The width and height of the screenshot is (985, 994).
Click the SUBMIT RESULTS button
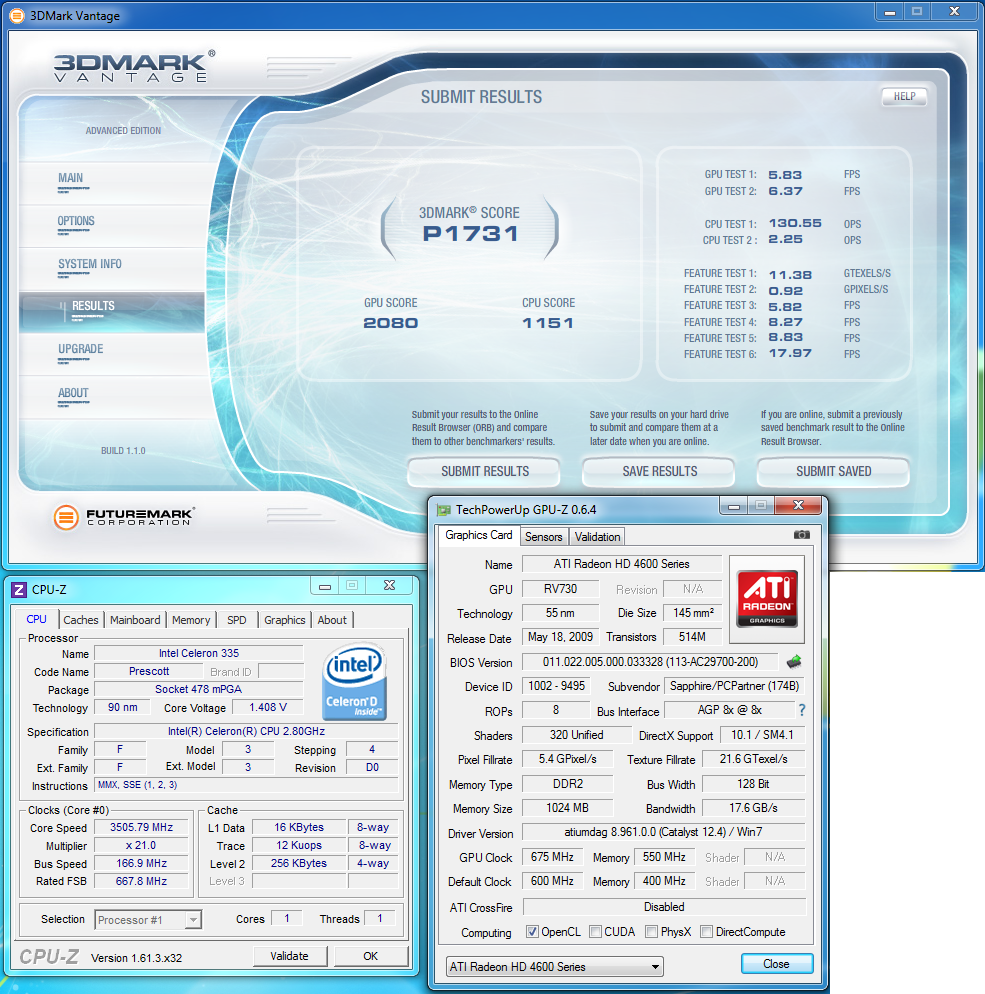click(484, 471)
